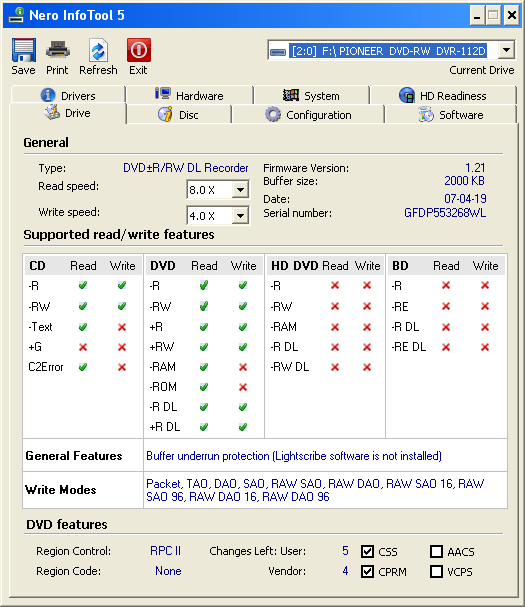Open the Write speed dropdown arrow
525x607 pixels.
click(240, 216)
